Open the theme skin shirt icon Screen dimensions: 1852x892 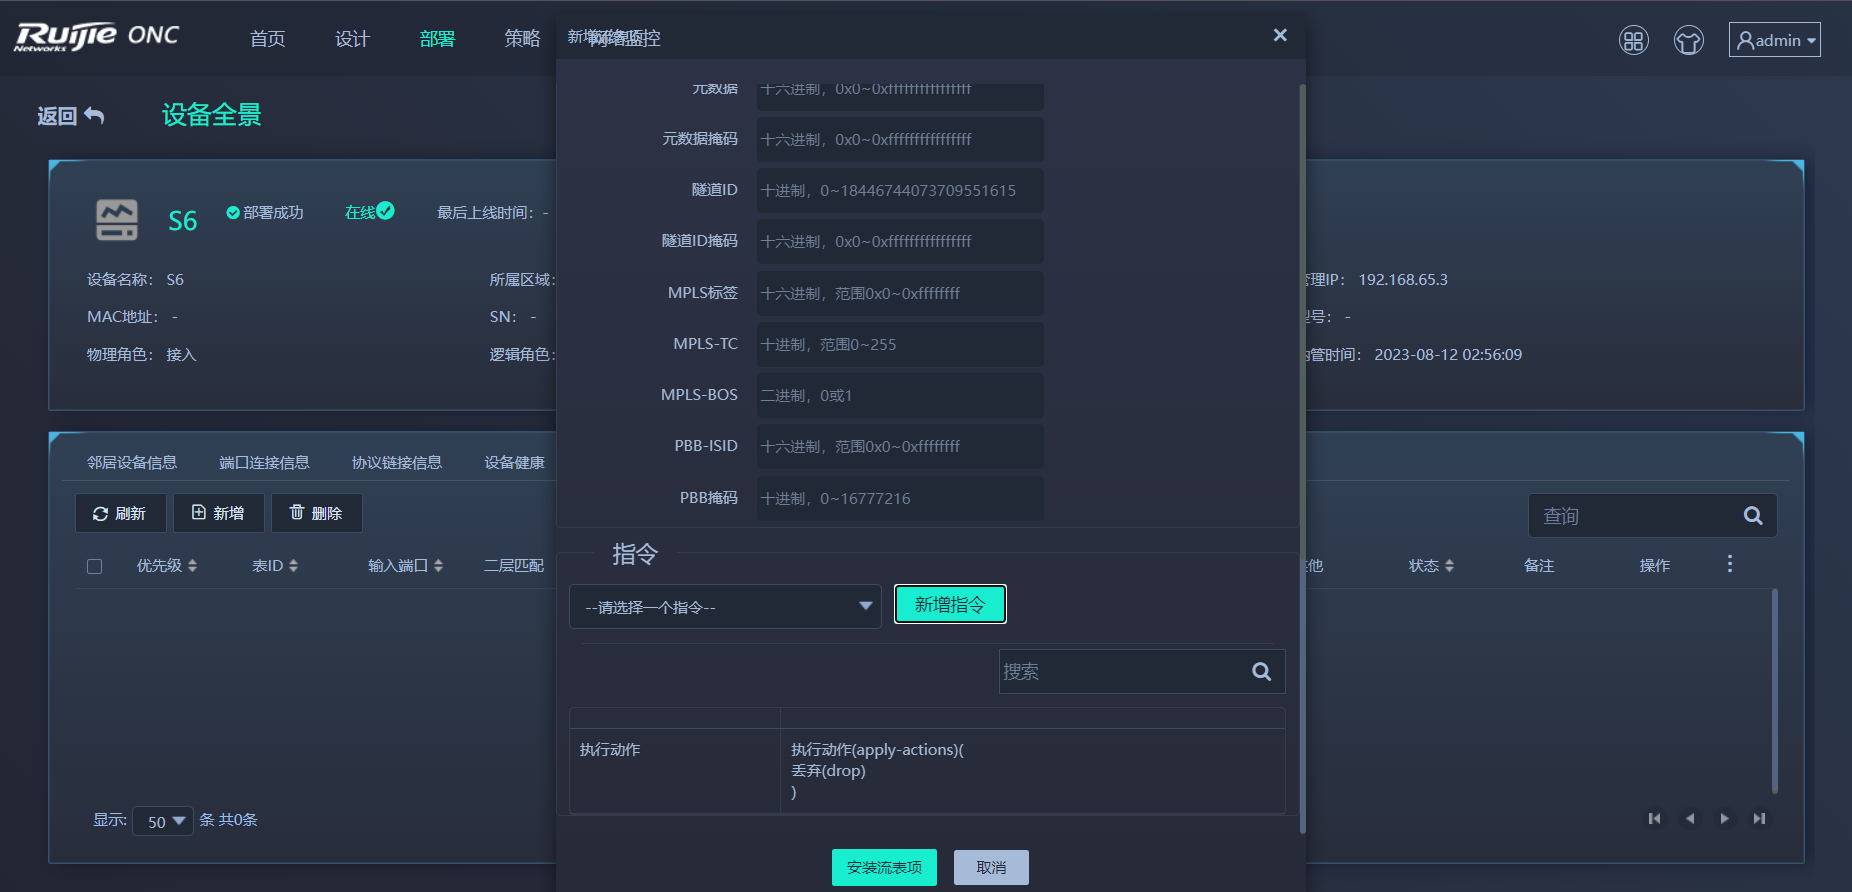[x=1689, y=40]
